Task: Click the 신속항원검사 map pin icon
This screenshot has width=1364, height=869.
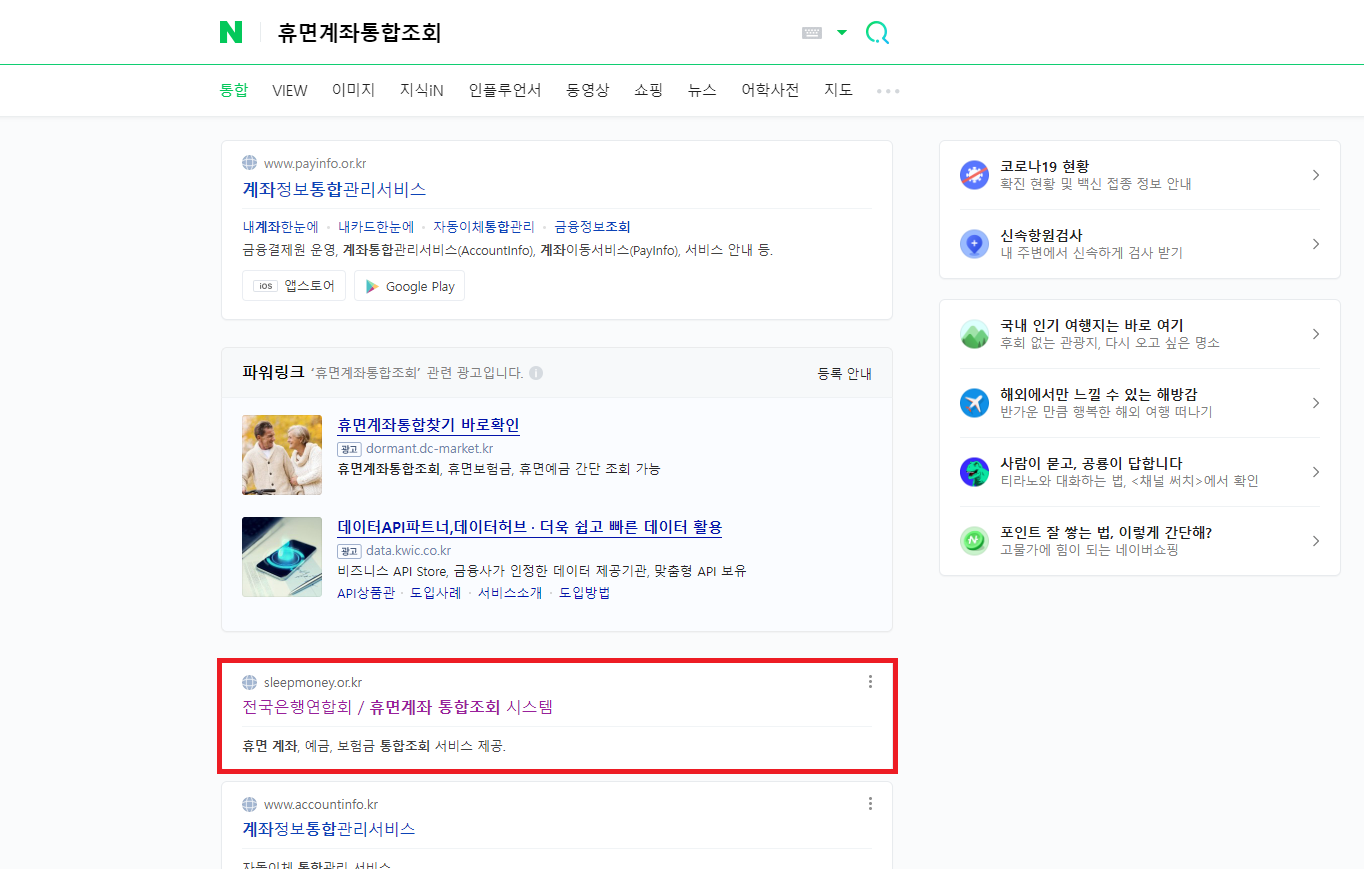Action: (974, 244)
